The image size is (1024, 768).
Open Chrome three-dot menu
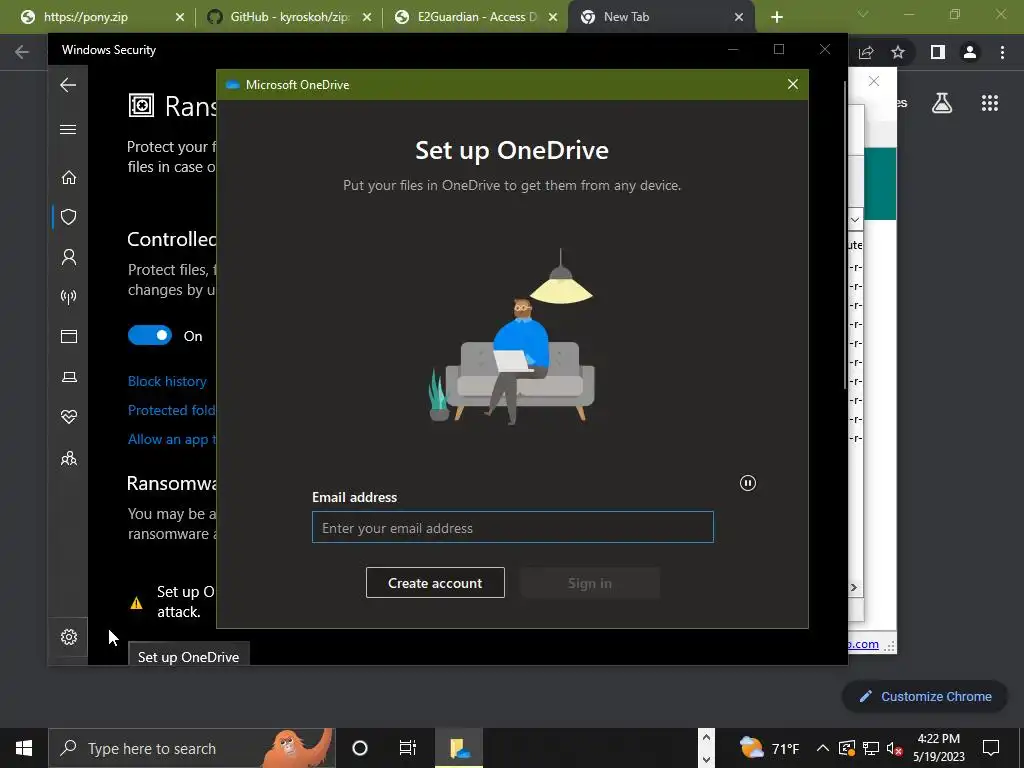pos(1002,52)
